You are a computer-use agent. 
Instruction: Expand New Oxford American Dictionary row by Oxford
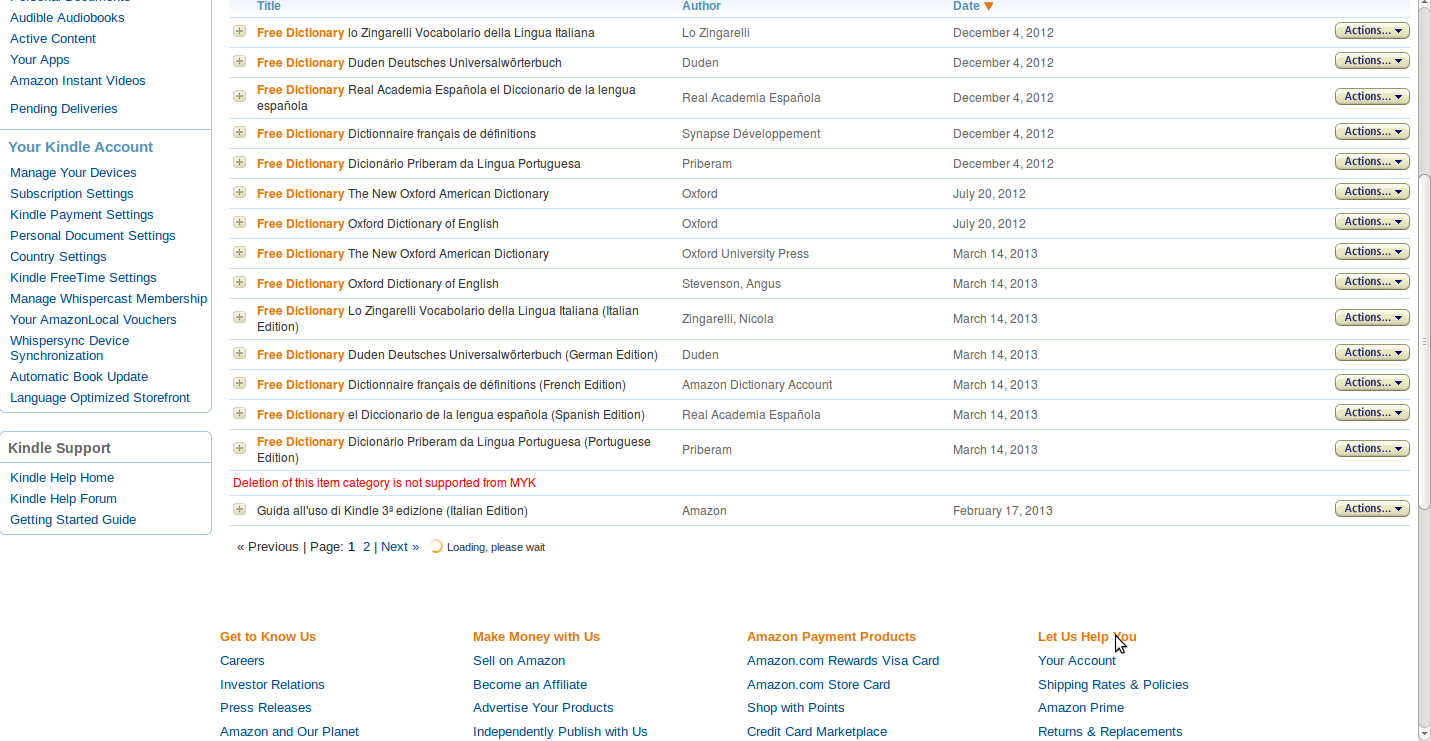coord(239,192)
